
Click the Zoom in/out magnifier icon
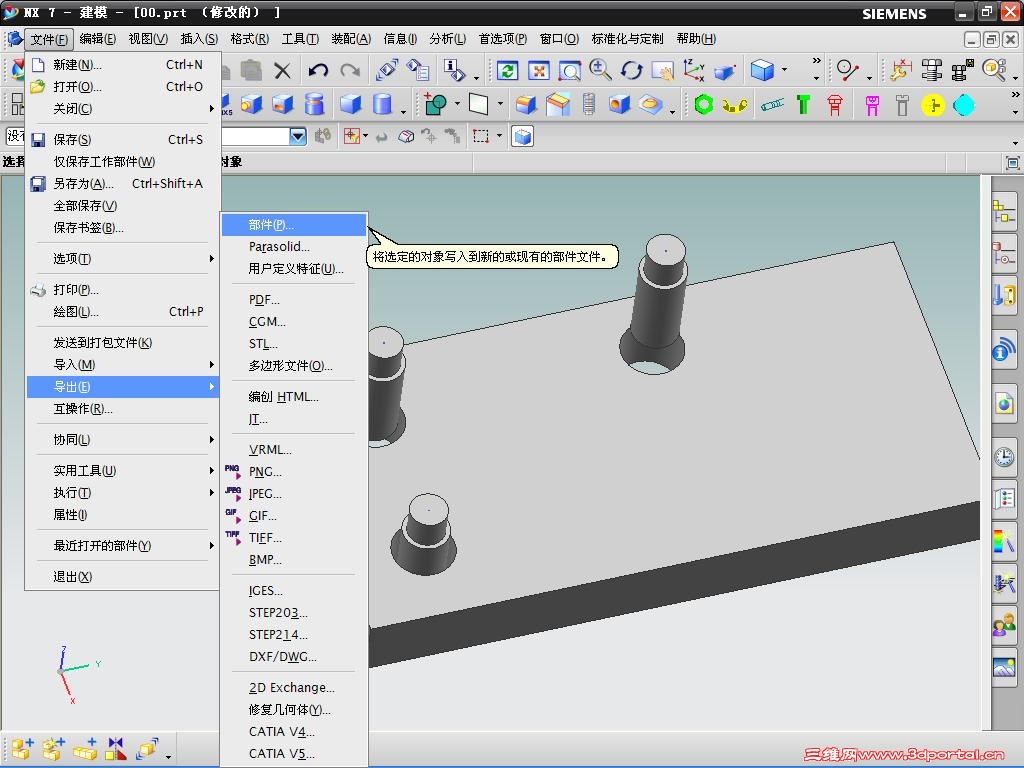point(600,70)
